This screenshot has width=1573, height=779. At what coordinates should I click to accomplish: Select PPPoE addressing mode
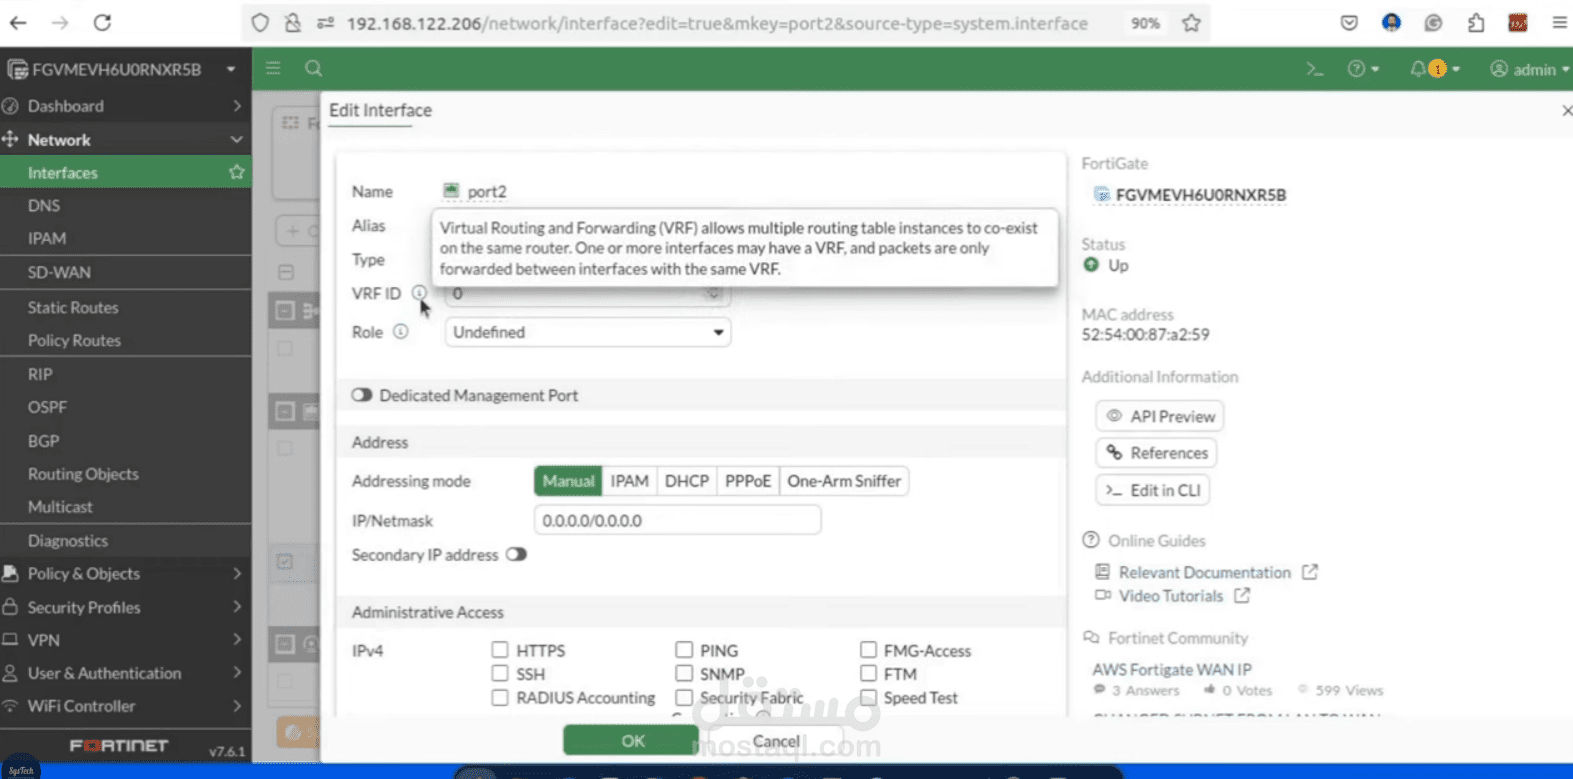748,481
